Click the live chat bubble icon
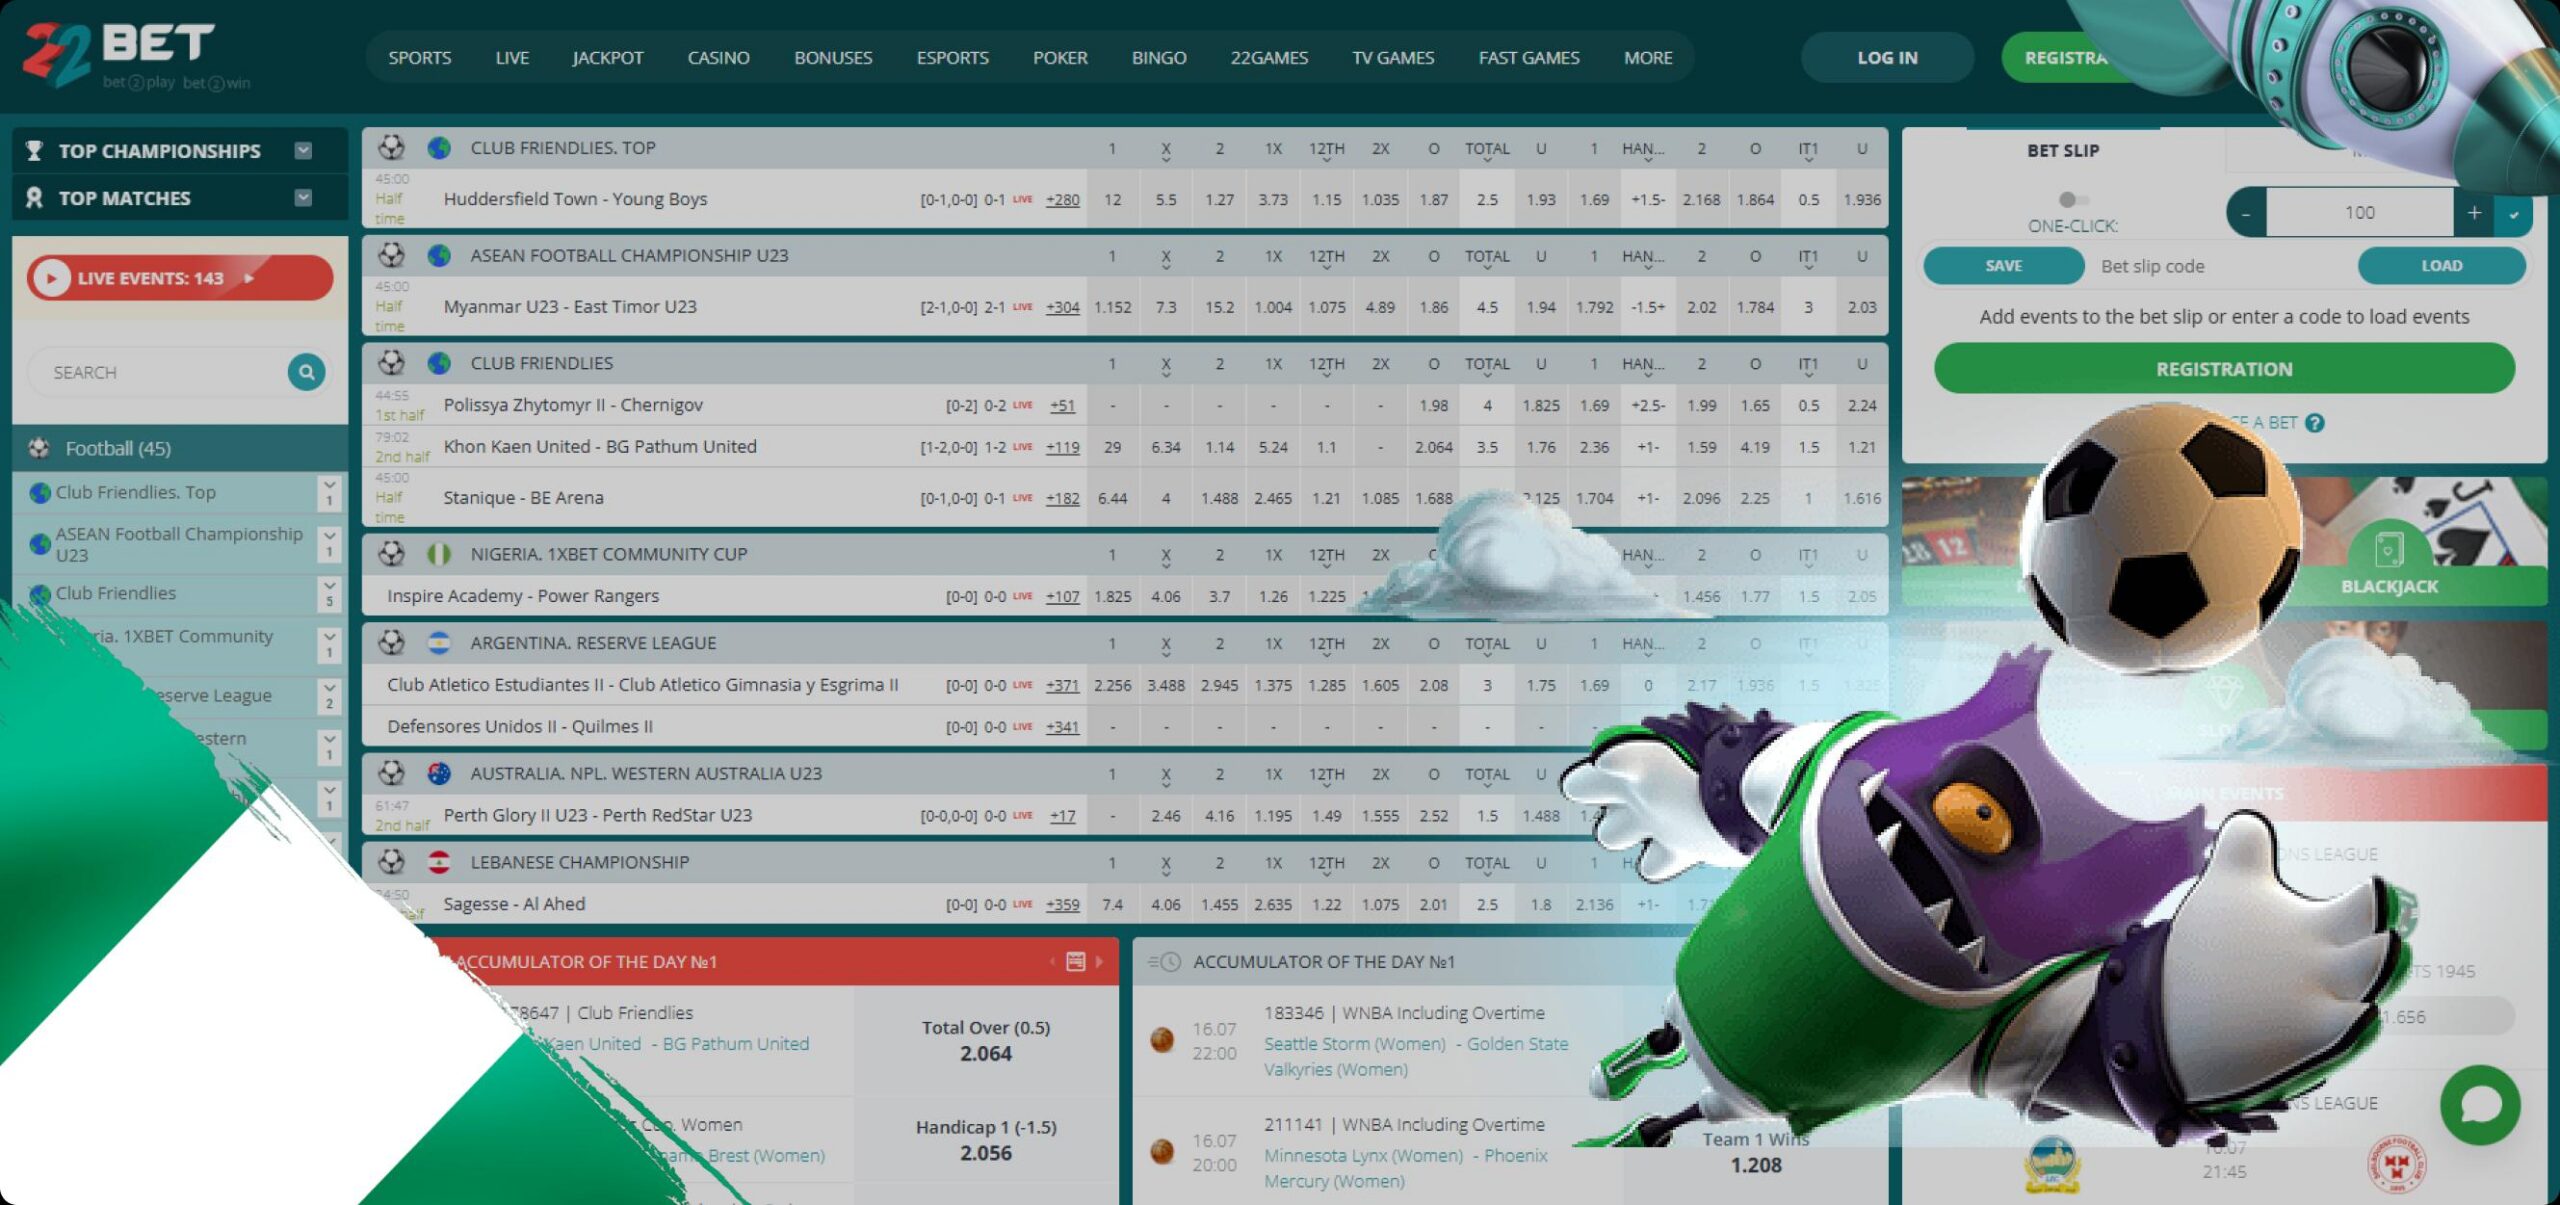Image resolution: width=2560 pixels, height=1205 pixels. [x=2480, y=1105]
